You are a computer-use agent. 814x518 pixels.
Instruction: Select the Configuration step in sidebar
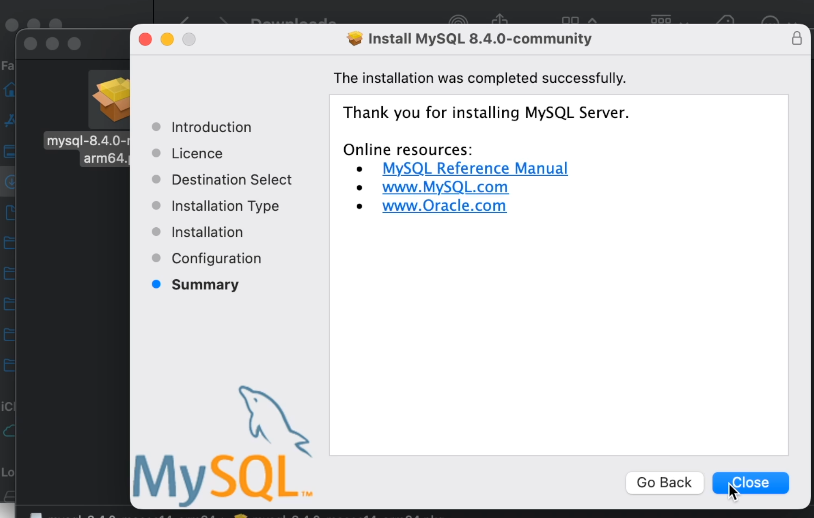[x=216, y=258]
